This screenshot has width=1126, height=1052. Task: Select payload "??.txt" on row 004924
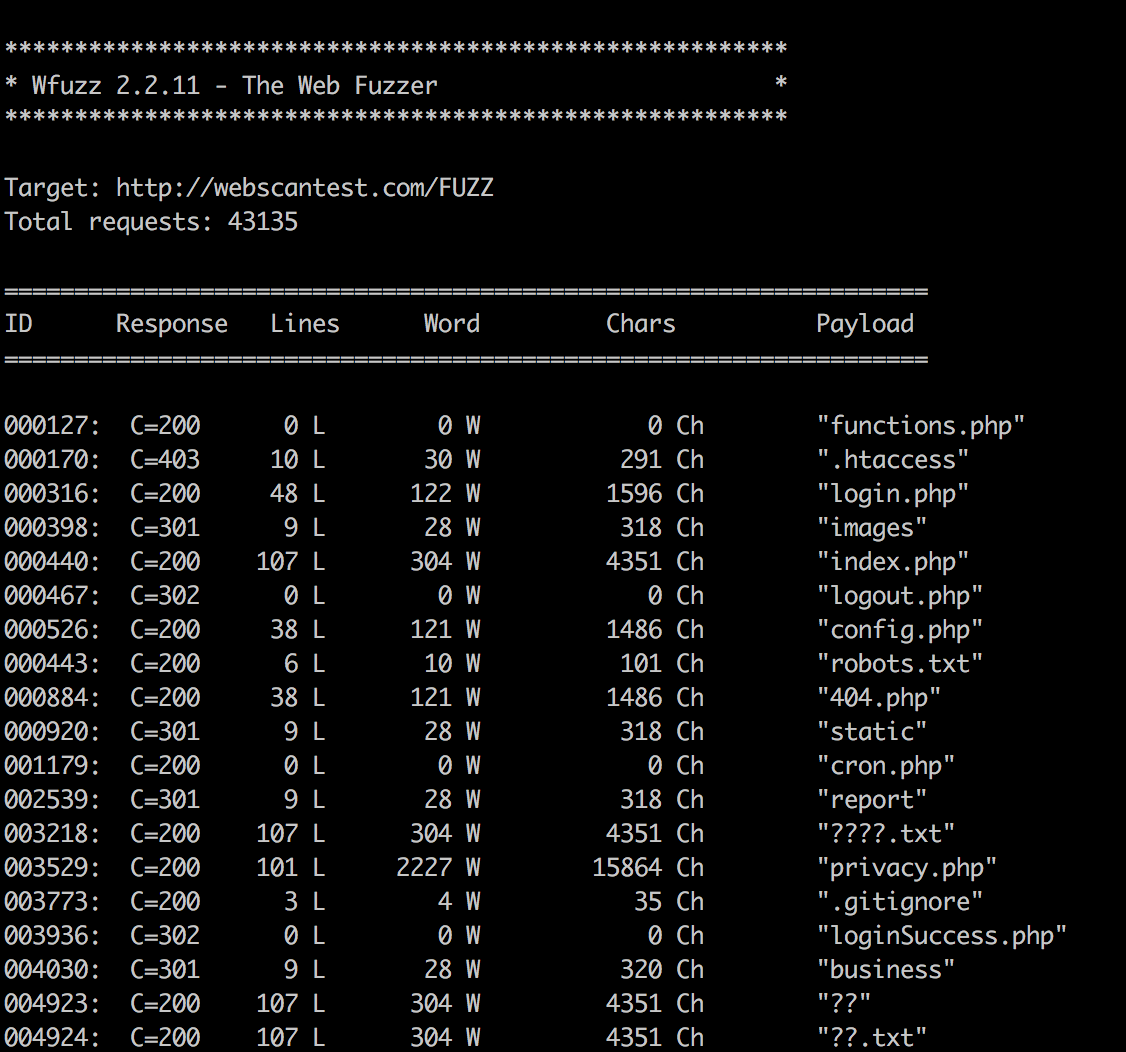point(872,1038)
